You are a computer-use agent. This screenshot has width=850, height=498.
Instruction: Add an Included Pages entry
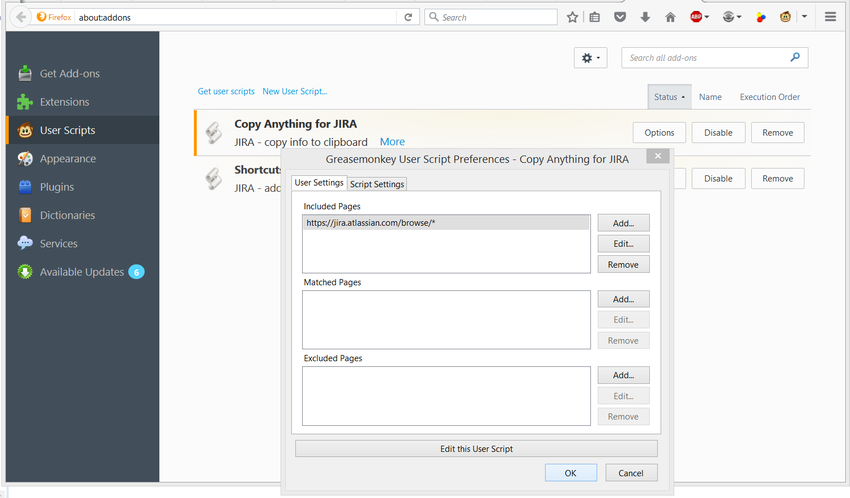[x=623, y=223]
